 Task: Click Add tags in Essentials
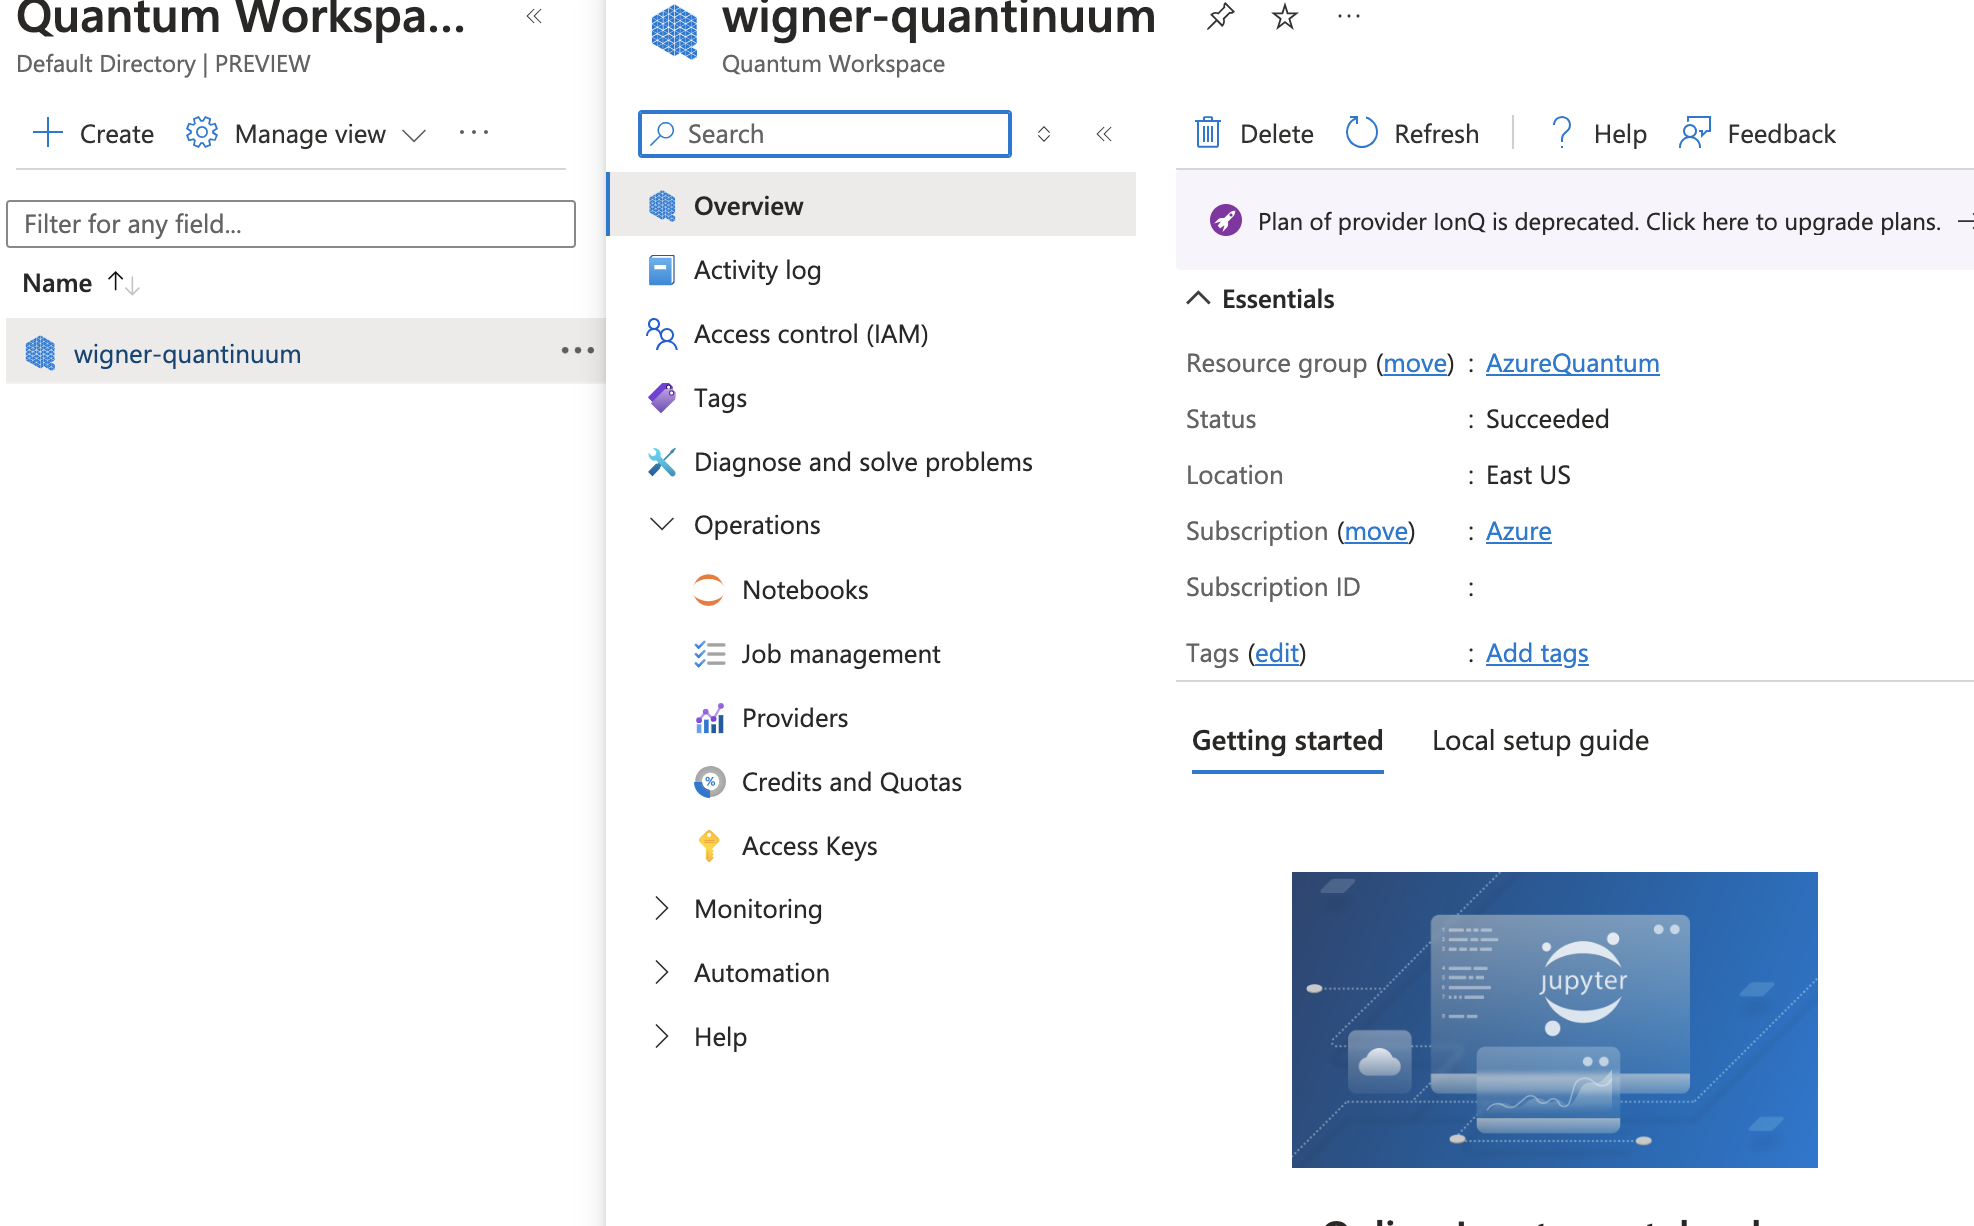[1536, 653]
